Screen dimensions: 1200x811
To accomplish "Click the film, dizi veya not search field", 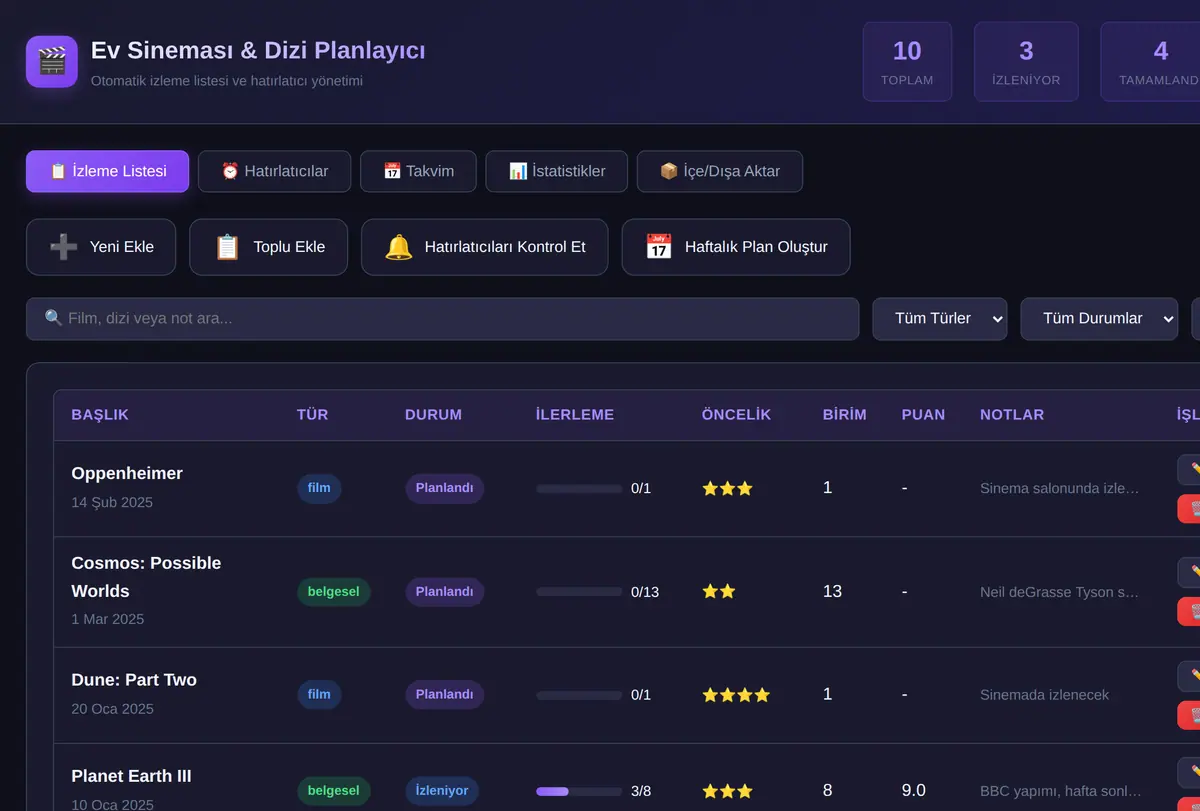I will point(442,319).
